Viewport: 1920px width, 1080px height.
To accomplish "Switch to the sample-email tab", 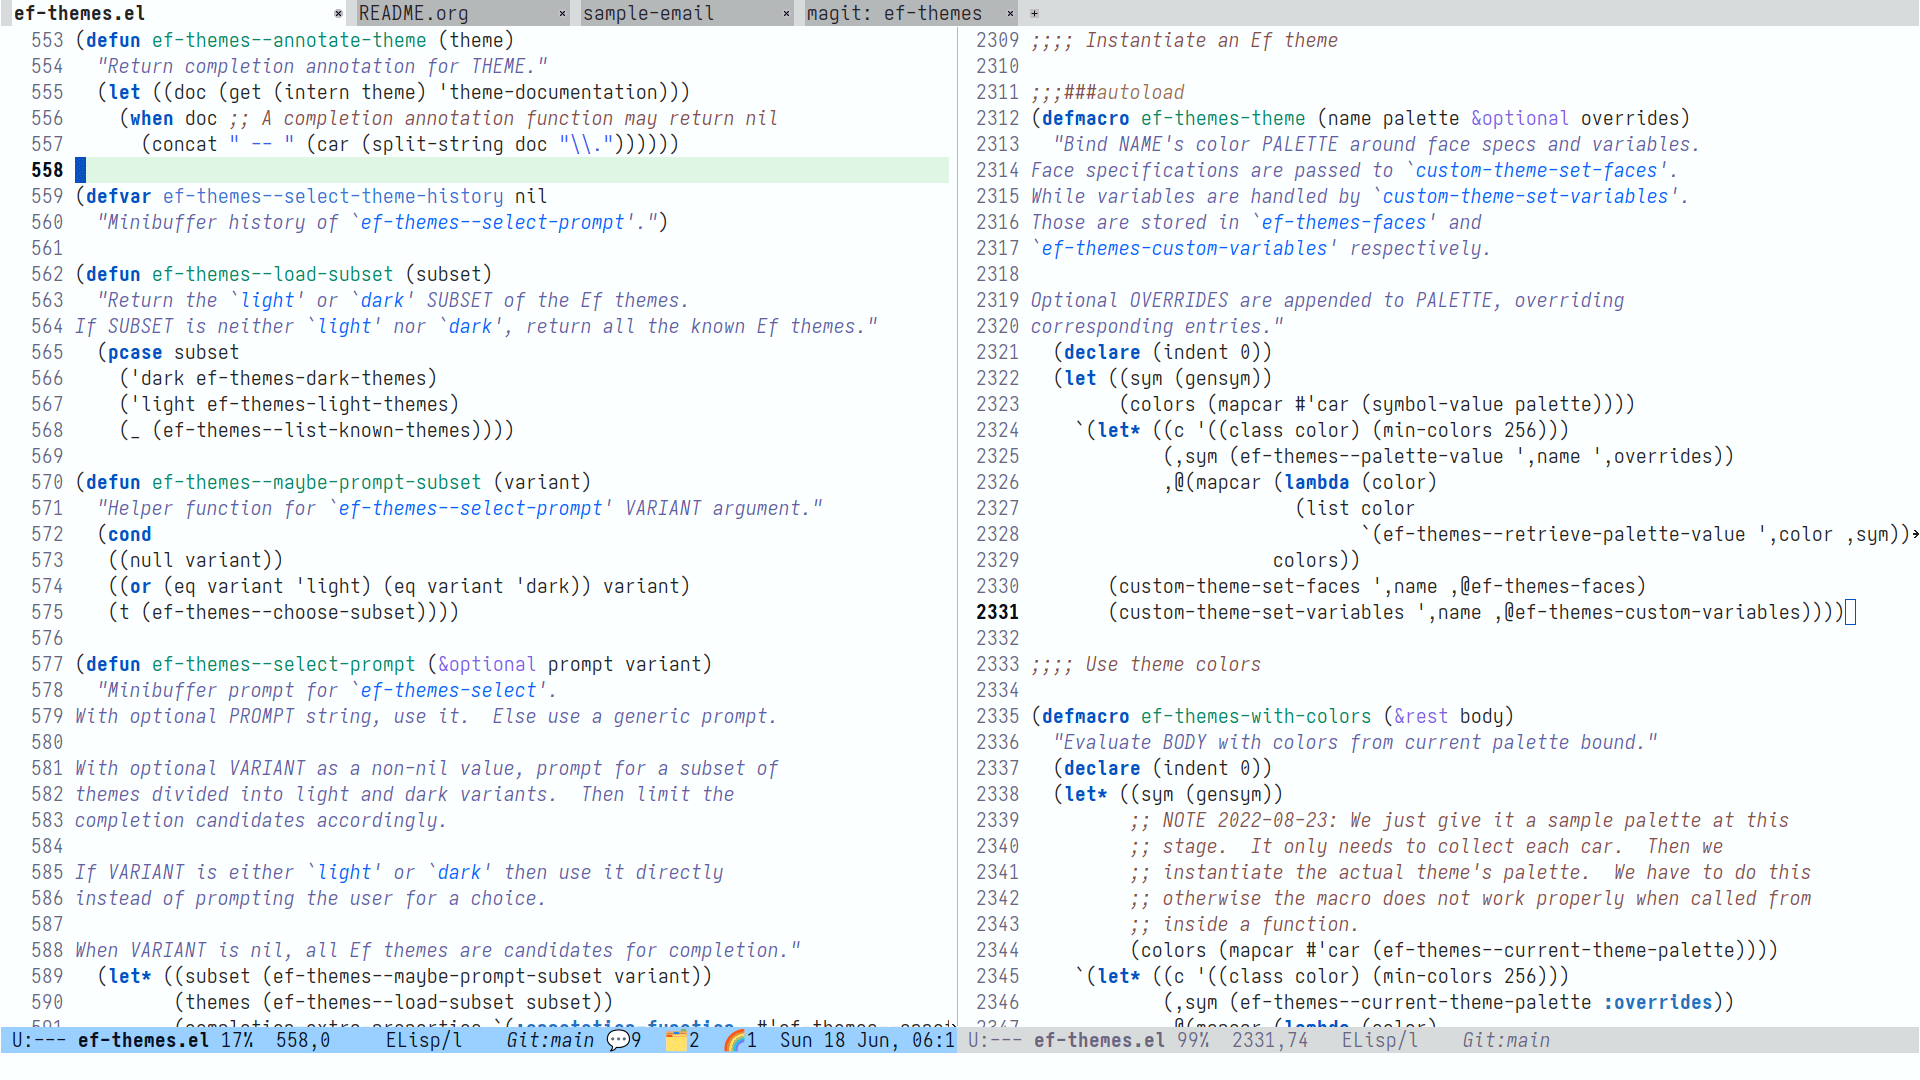I will point(648,13).
